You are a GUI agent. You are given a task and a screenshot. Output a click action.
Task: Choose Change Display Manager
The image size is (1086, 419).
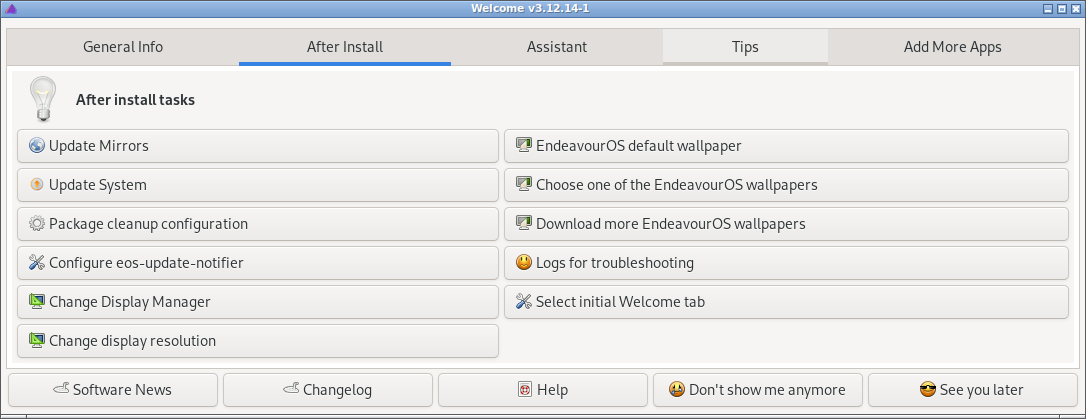tap(258, 302)
